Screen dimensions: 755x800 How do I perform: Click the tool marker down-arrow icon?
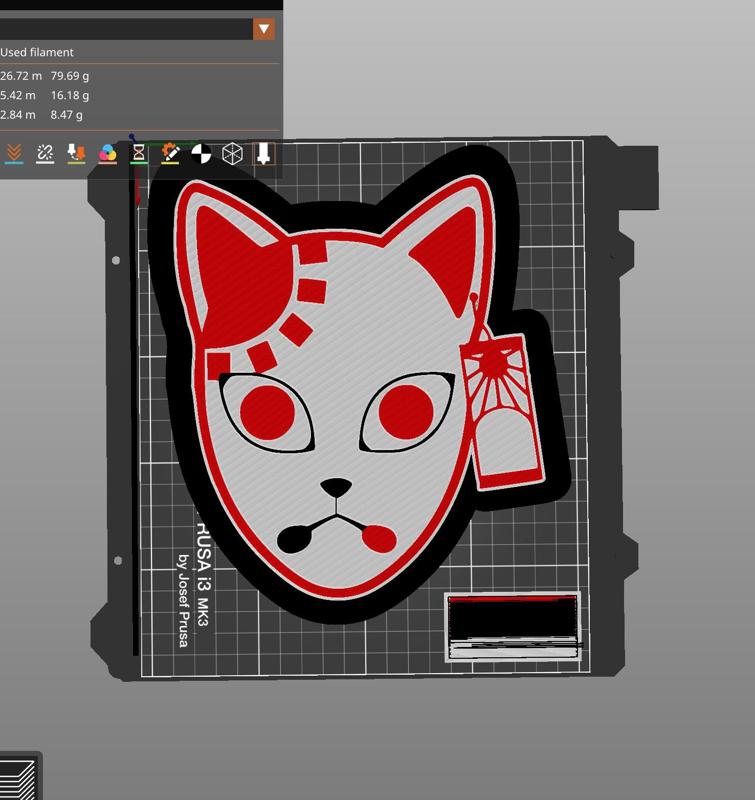tap(263, 153)
